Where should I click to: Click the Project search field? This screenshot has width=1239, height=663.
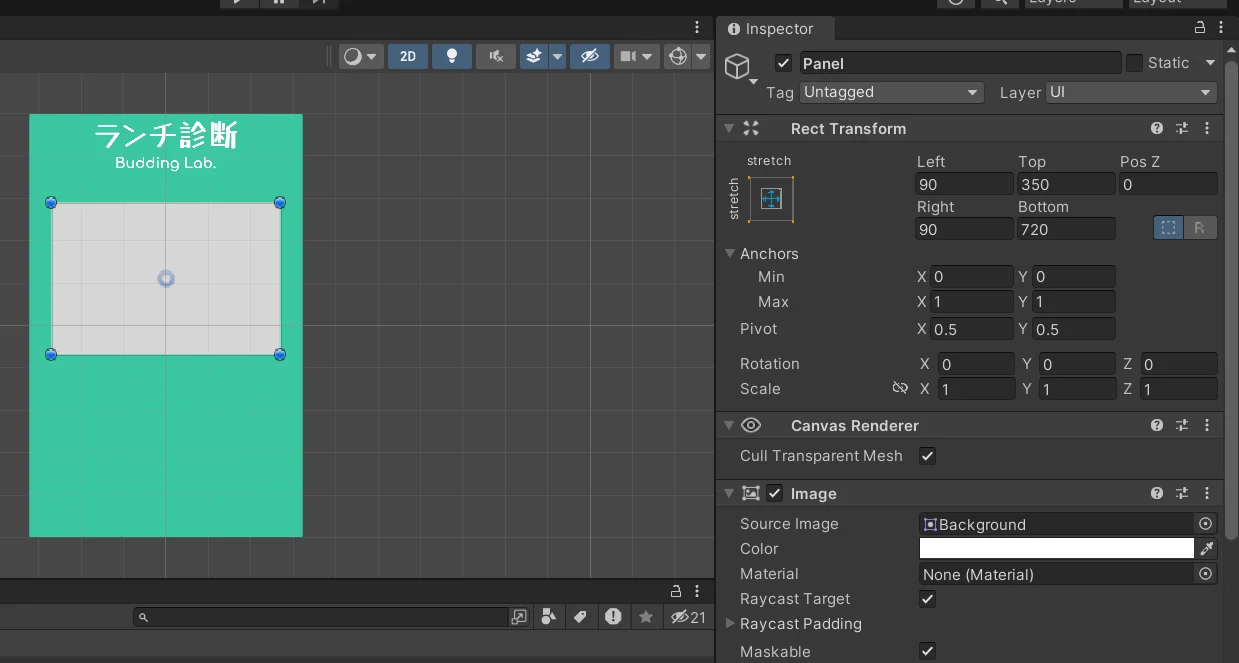pos(321,617)
